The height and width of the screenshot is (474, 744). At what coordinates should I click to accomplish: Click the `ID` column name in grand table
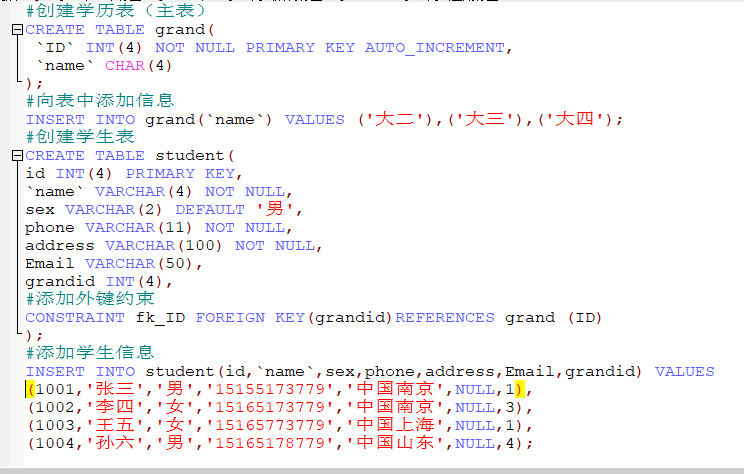[55, 48]
